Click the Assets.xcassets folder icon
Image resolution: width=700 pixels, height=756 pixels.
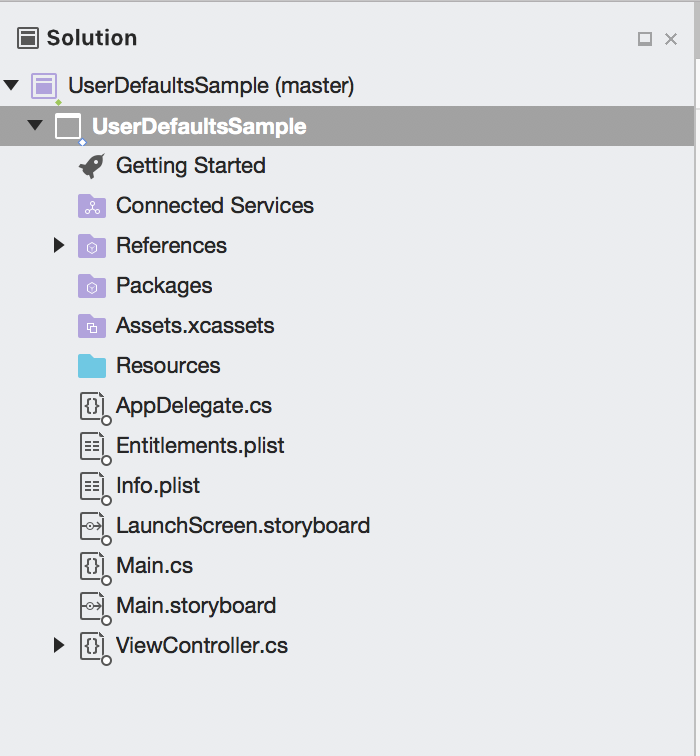pos(92,326)
